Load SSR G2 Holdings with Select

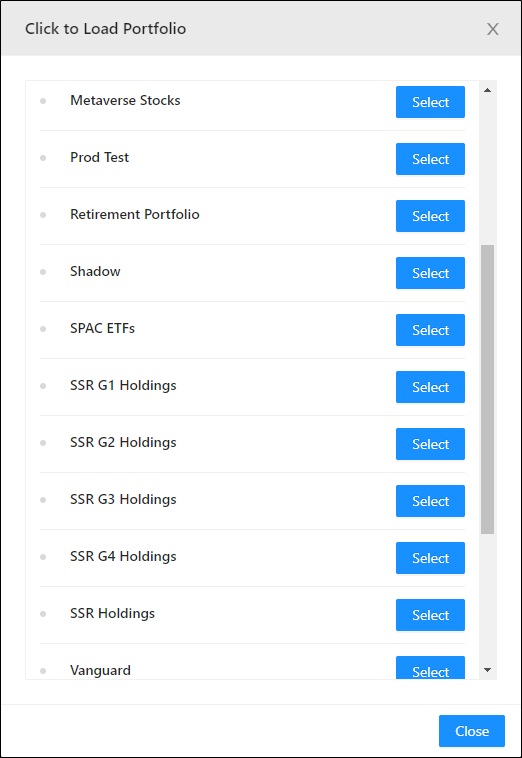tap(430, 444)
